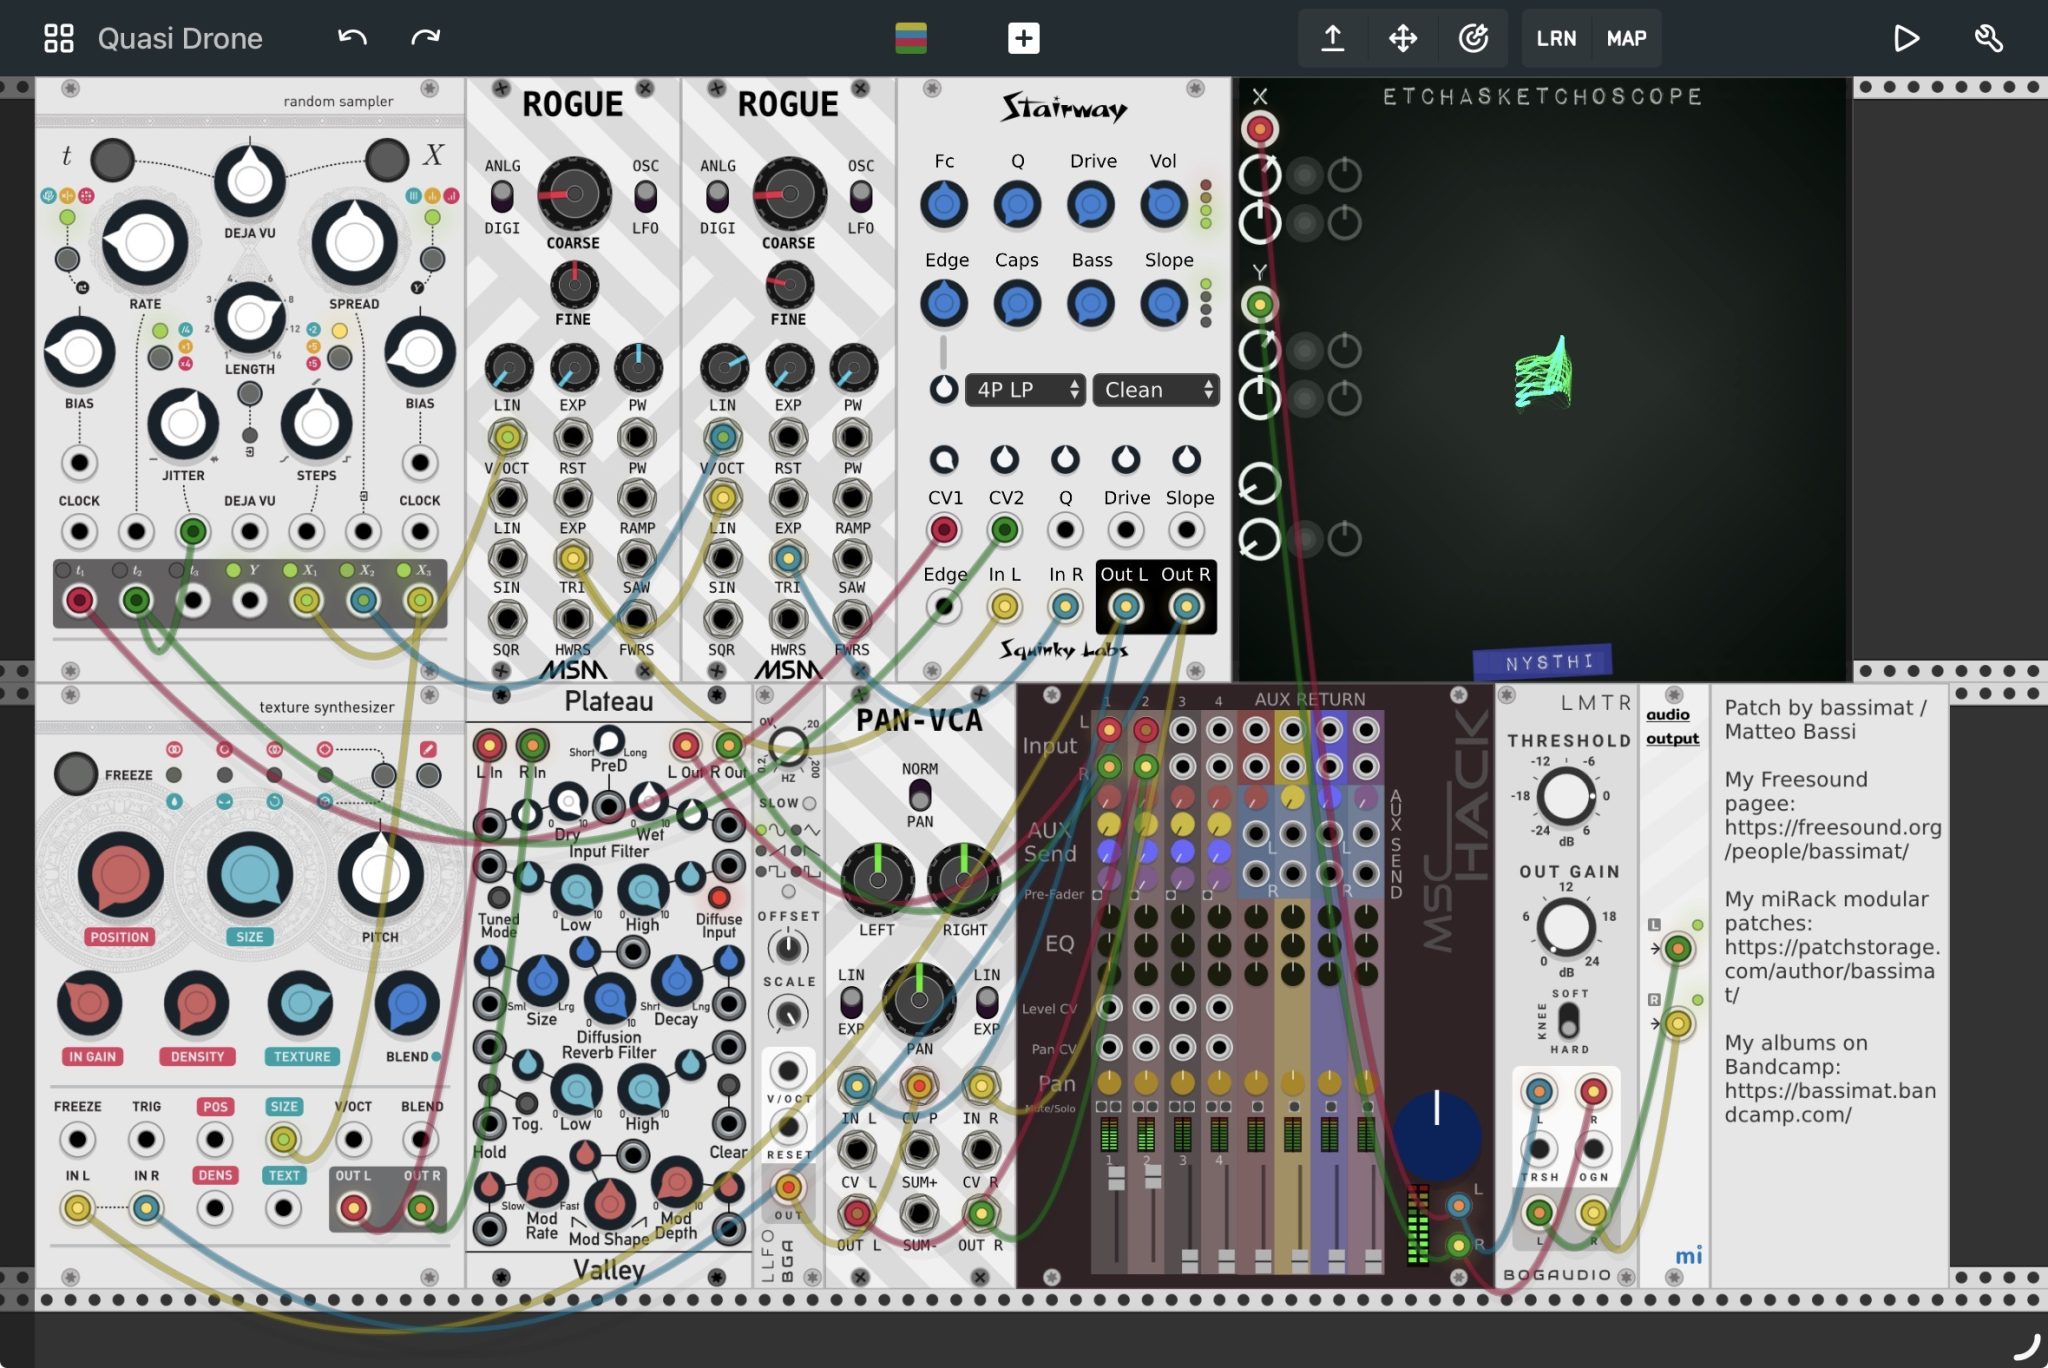
Task: Click the upload/share arrow icon
Action: [1332, 38]
